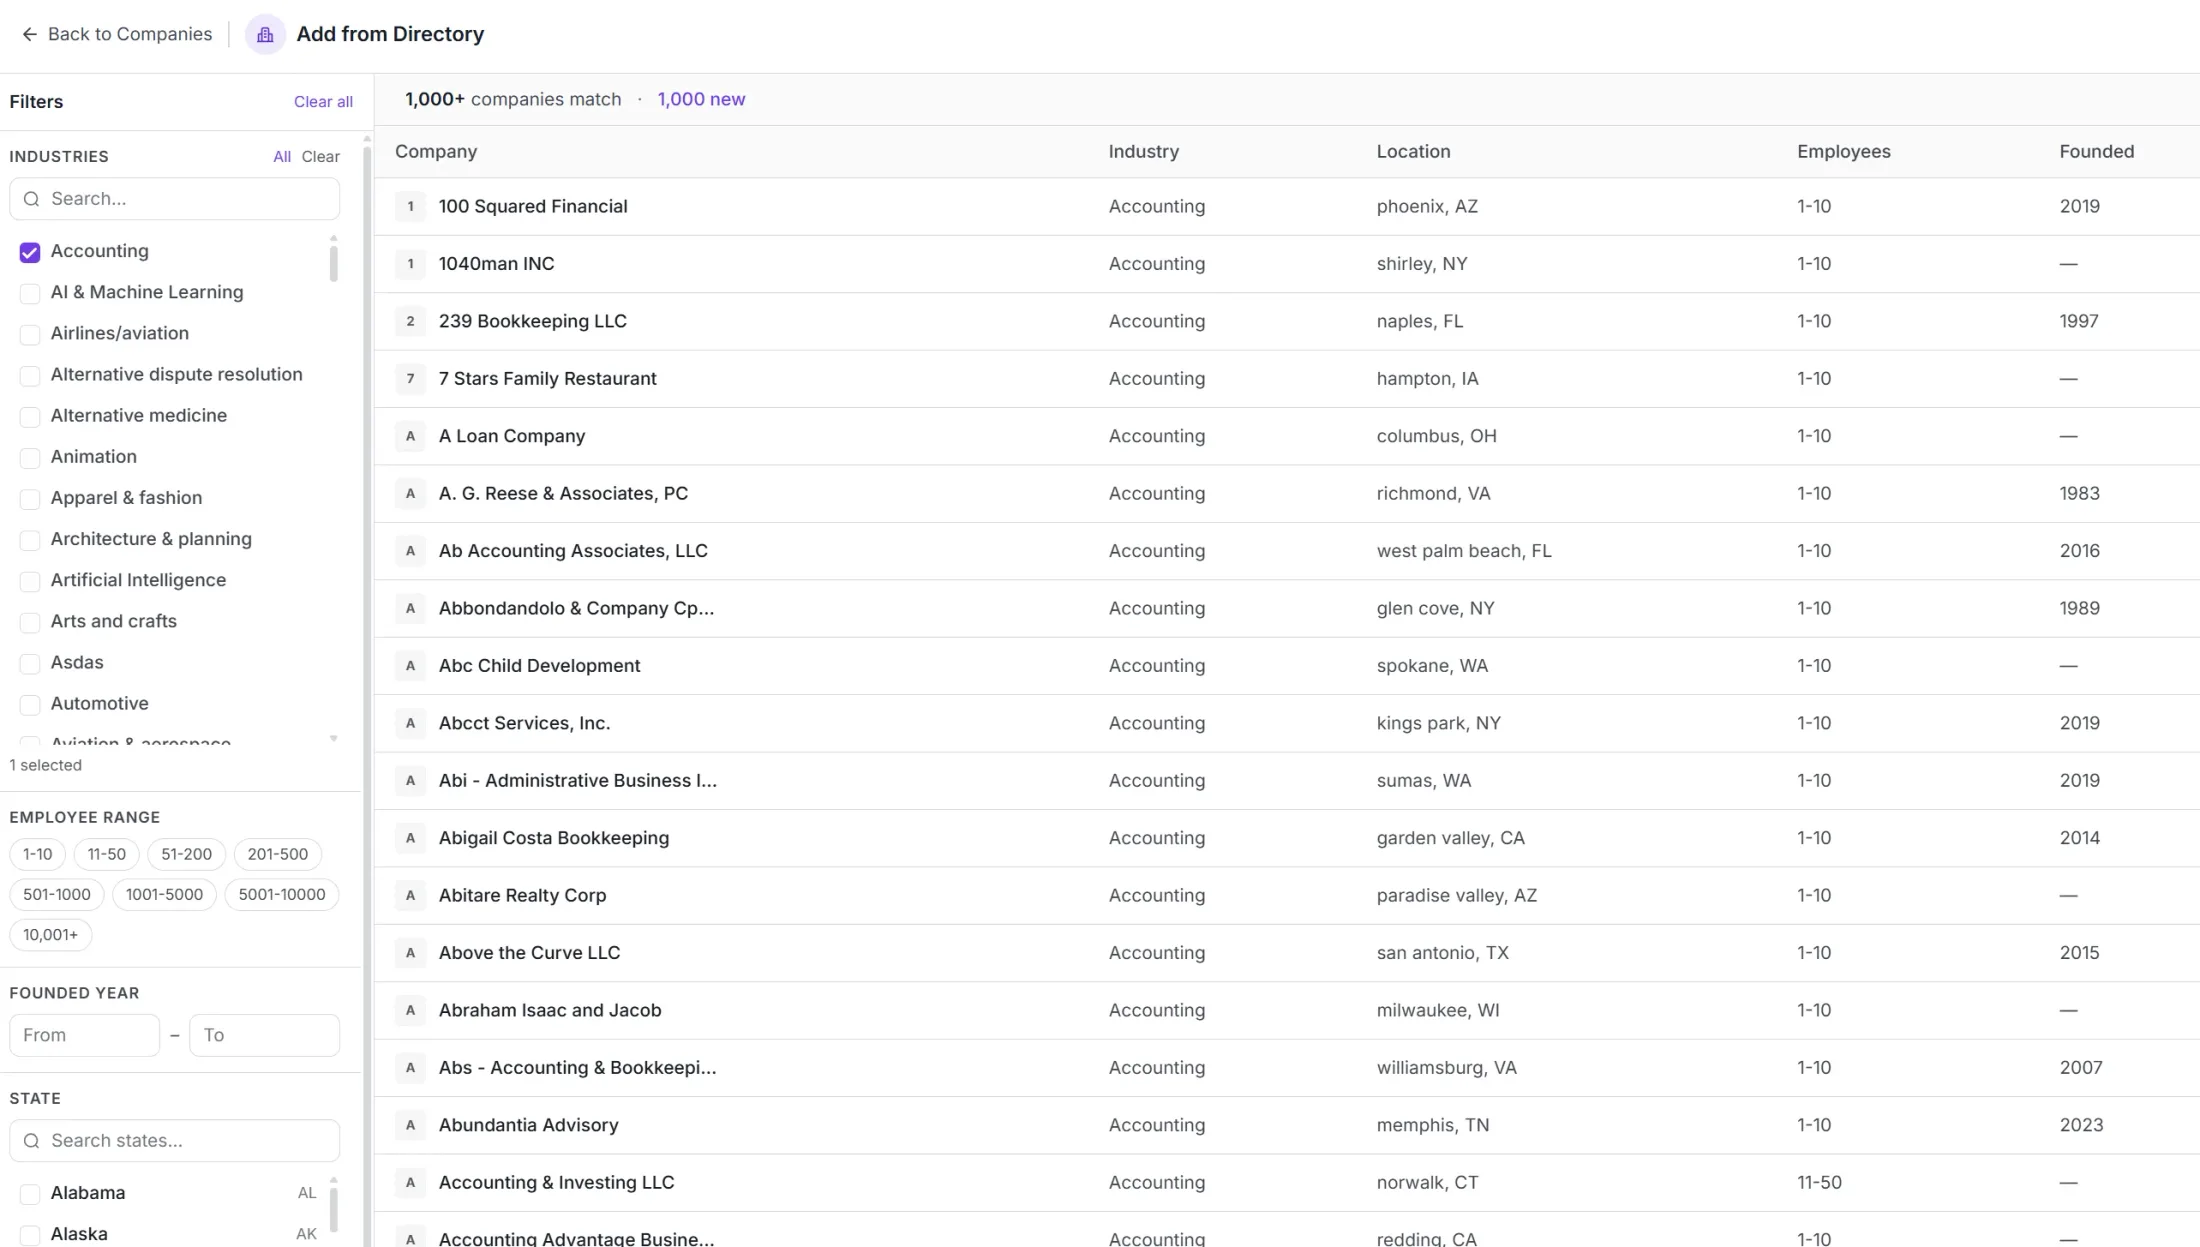Check the Alabama state checkbox

click(x=30, y=1194)
